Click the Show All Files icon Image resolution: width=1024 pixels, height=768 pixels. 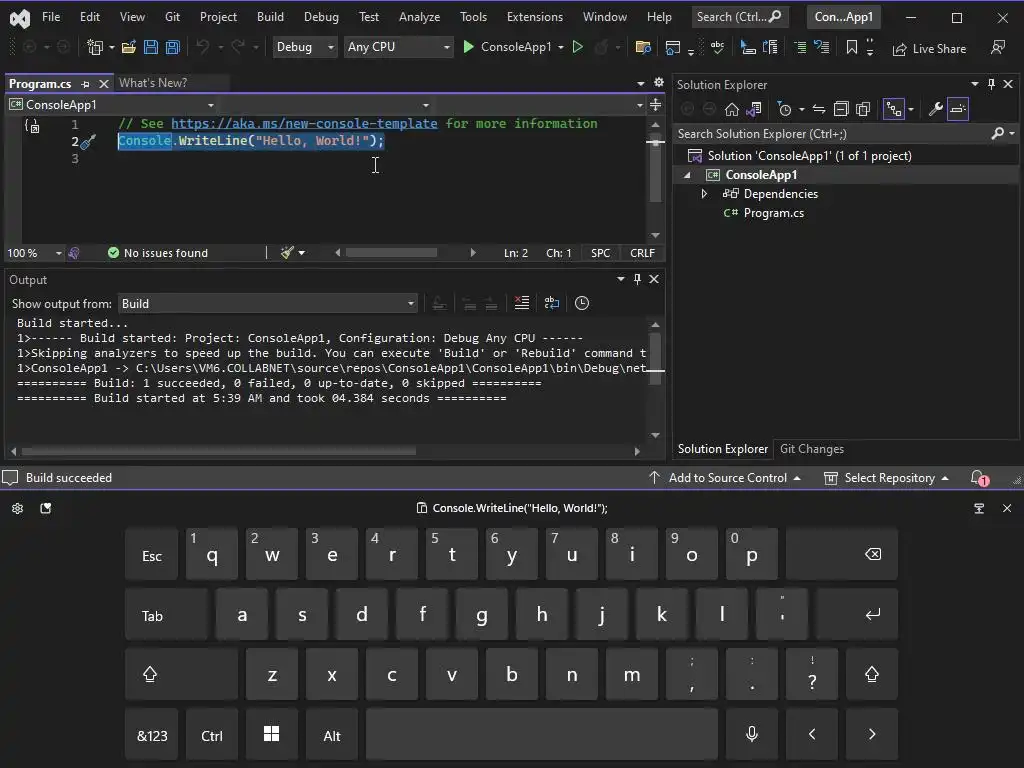point(863,109)
